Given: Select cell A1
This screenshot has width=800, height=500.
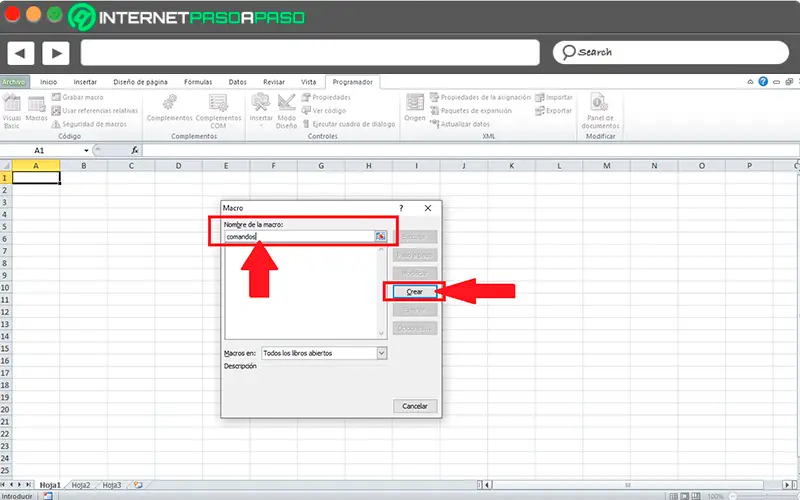Looking at the screenshot, I should (x=36, y=178).
